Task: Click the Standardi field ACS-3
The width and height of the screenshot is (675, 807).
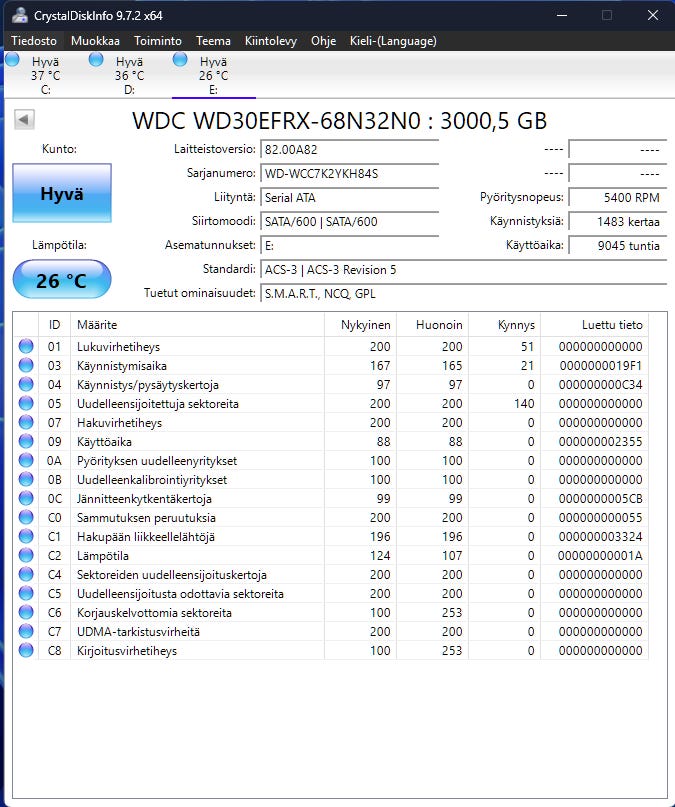Action: pyautogui.click(x=464, y=270)
